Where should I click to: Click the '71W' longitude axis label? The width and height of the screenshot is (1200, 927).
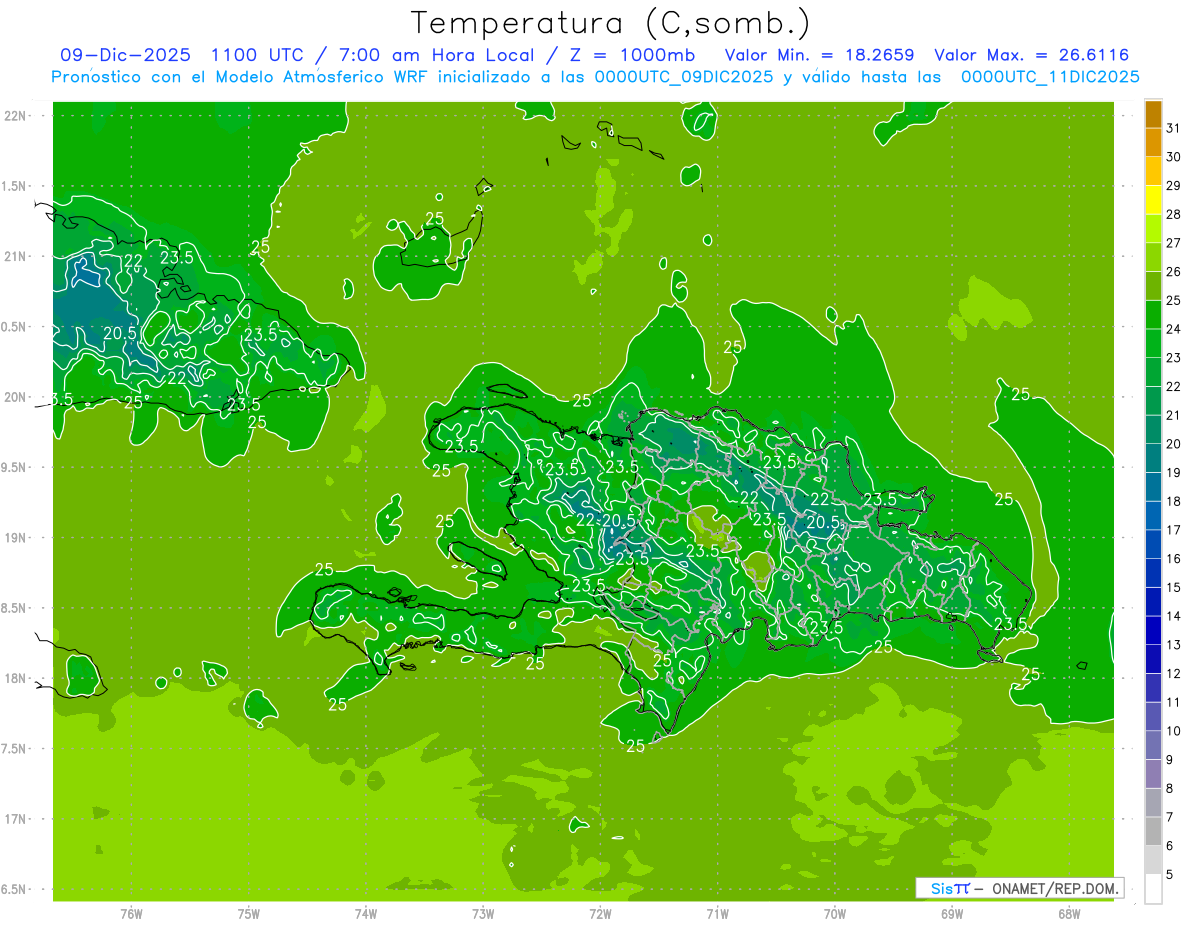pos(718,914)
